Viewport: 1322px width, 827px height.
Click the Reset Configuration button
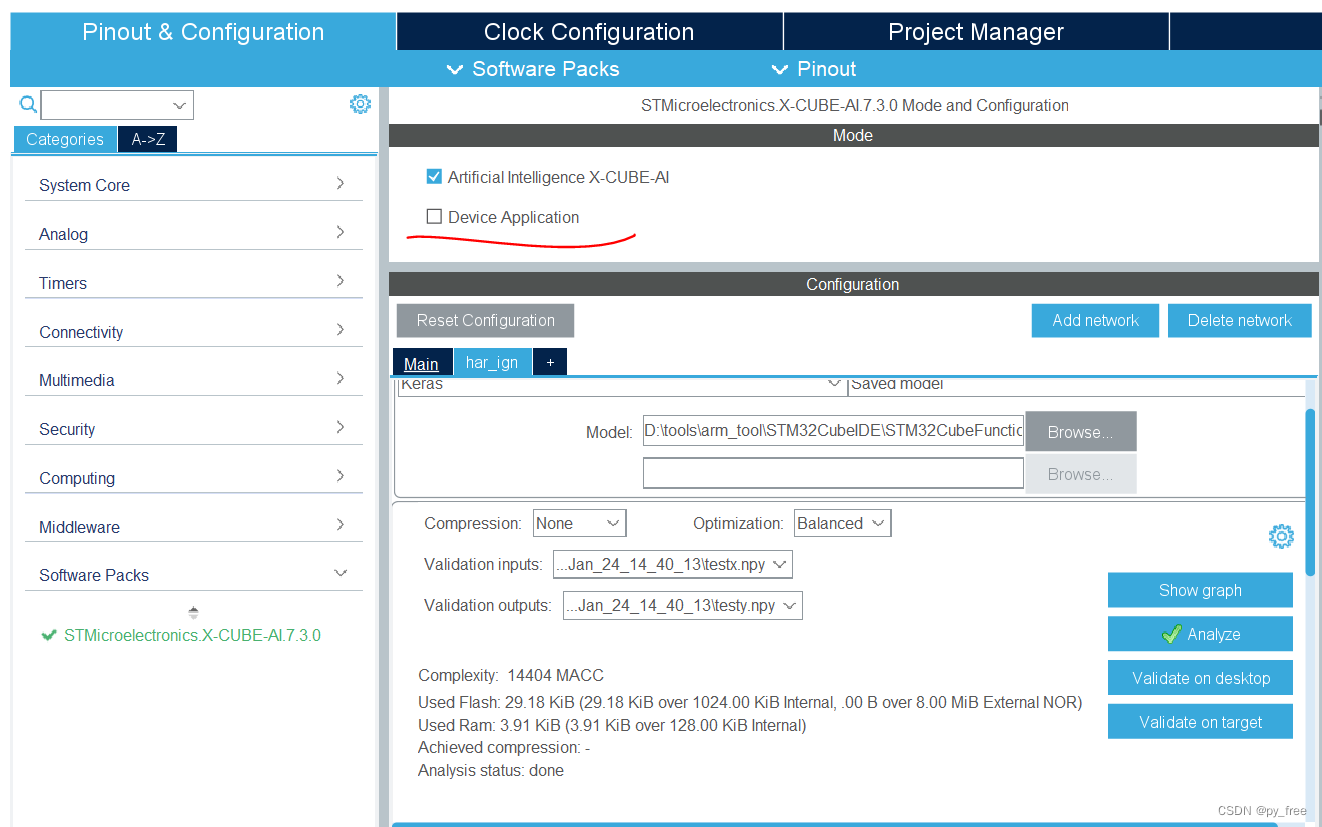point(485,320)
